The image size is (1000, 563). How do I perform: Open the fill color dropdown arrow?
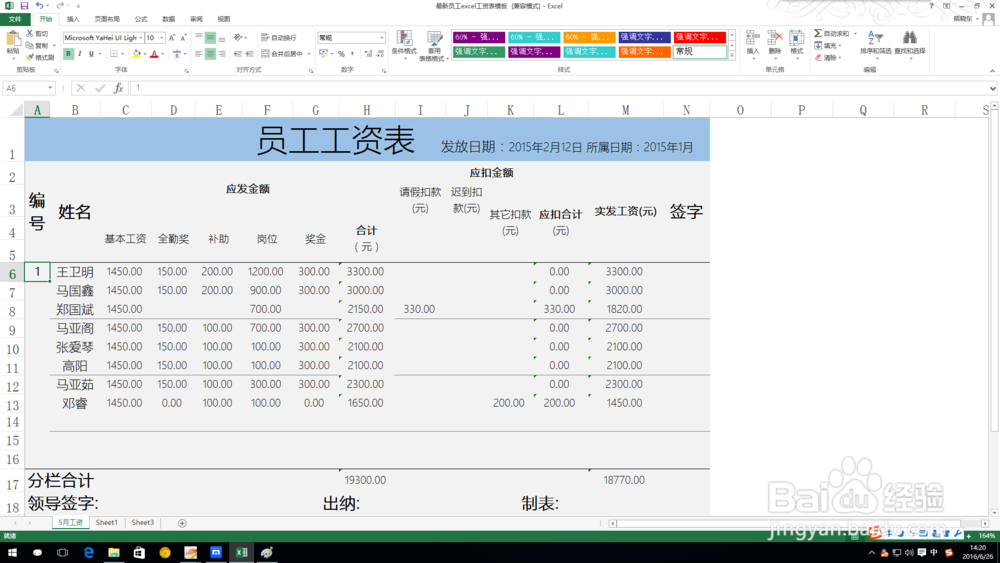[x=145, y=54]
